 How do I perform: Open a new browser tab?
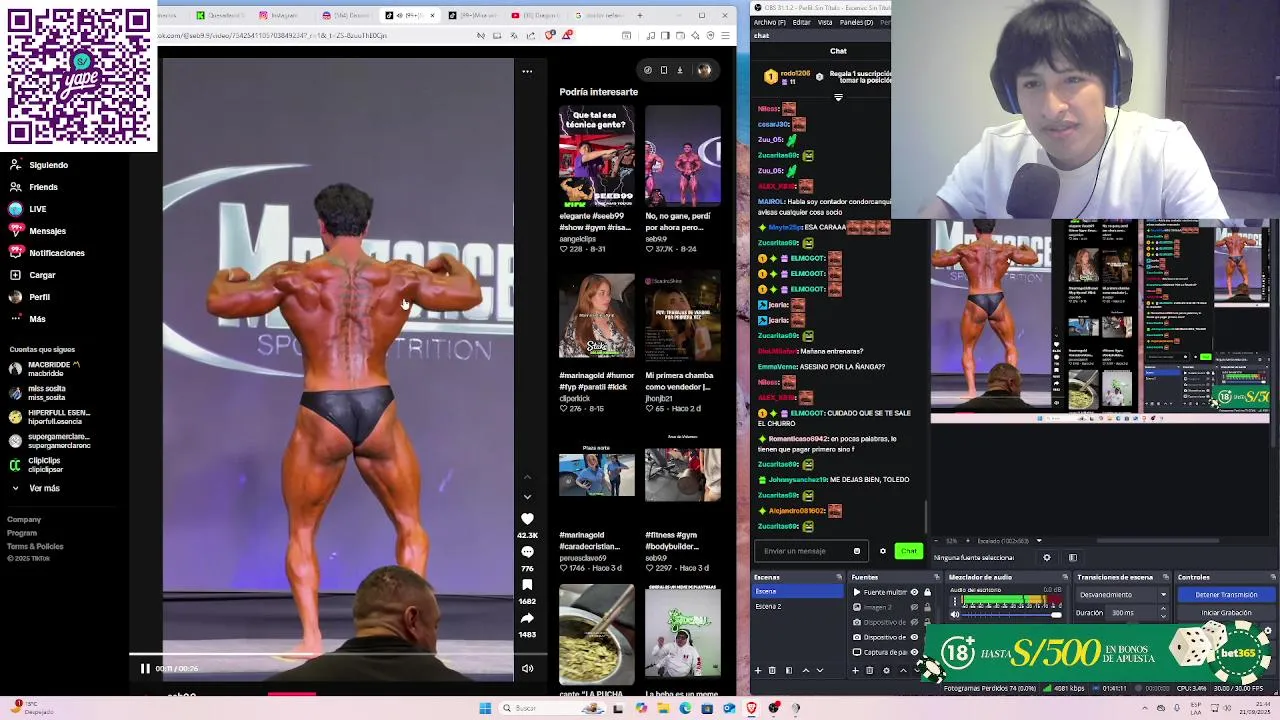[x=640, y=15]
